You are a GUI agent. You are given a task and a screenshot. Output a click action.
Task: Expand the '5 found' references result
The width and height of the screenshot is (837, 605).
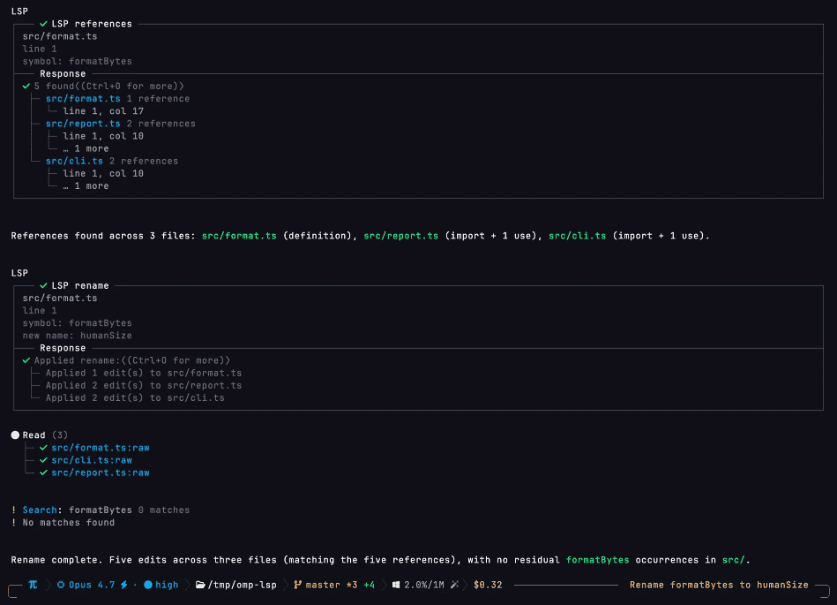click(x=109, y=86)
